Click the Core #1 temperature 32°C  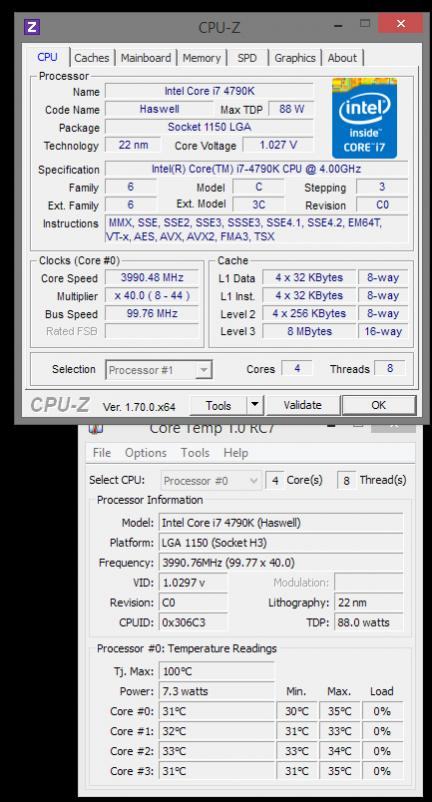click(217, 731)
